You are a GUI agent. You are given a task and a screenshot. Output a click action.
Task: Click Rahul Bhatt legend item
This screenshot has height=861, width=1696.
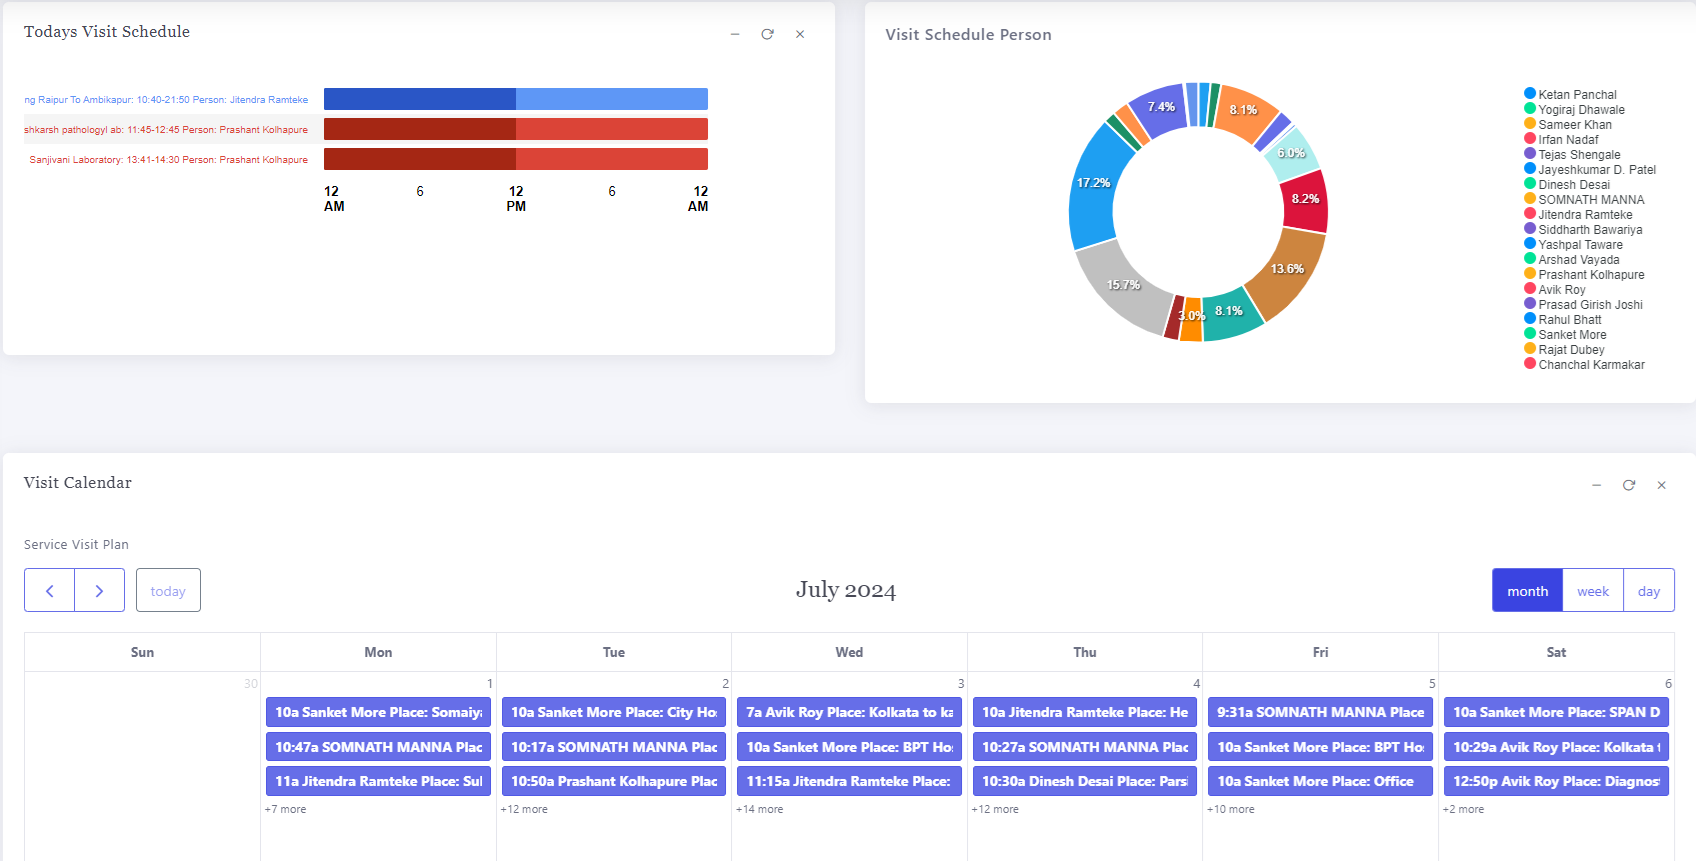(1563, 319)
